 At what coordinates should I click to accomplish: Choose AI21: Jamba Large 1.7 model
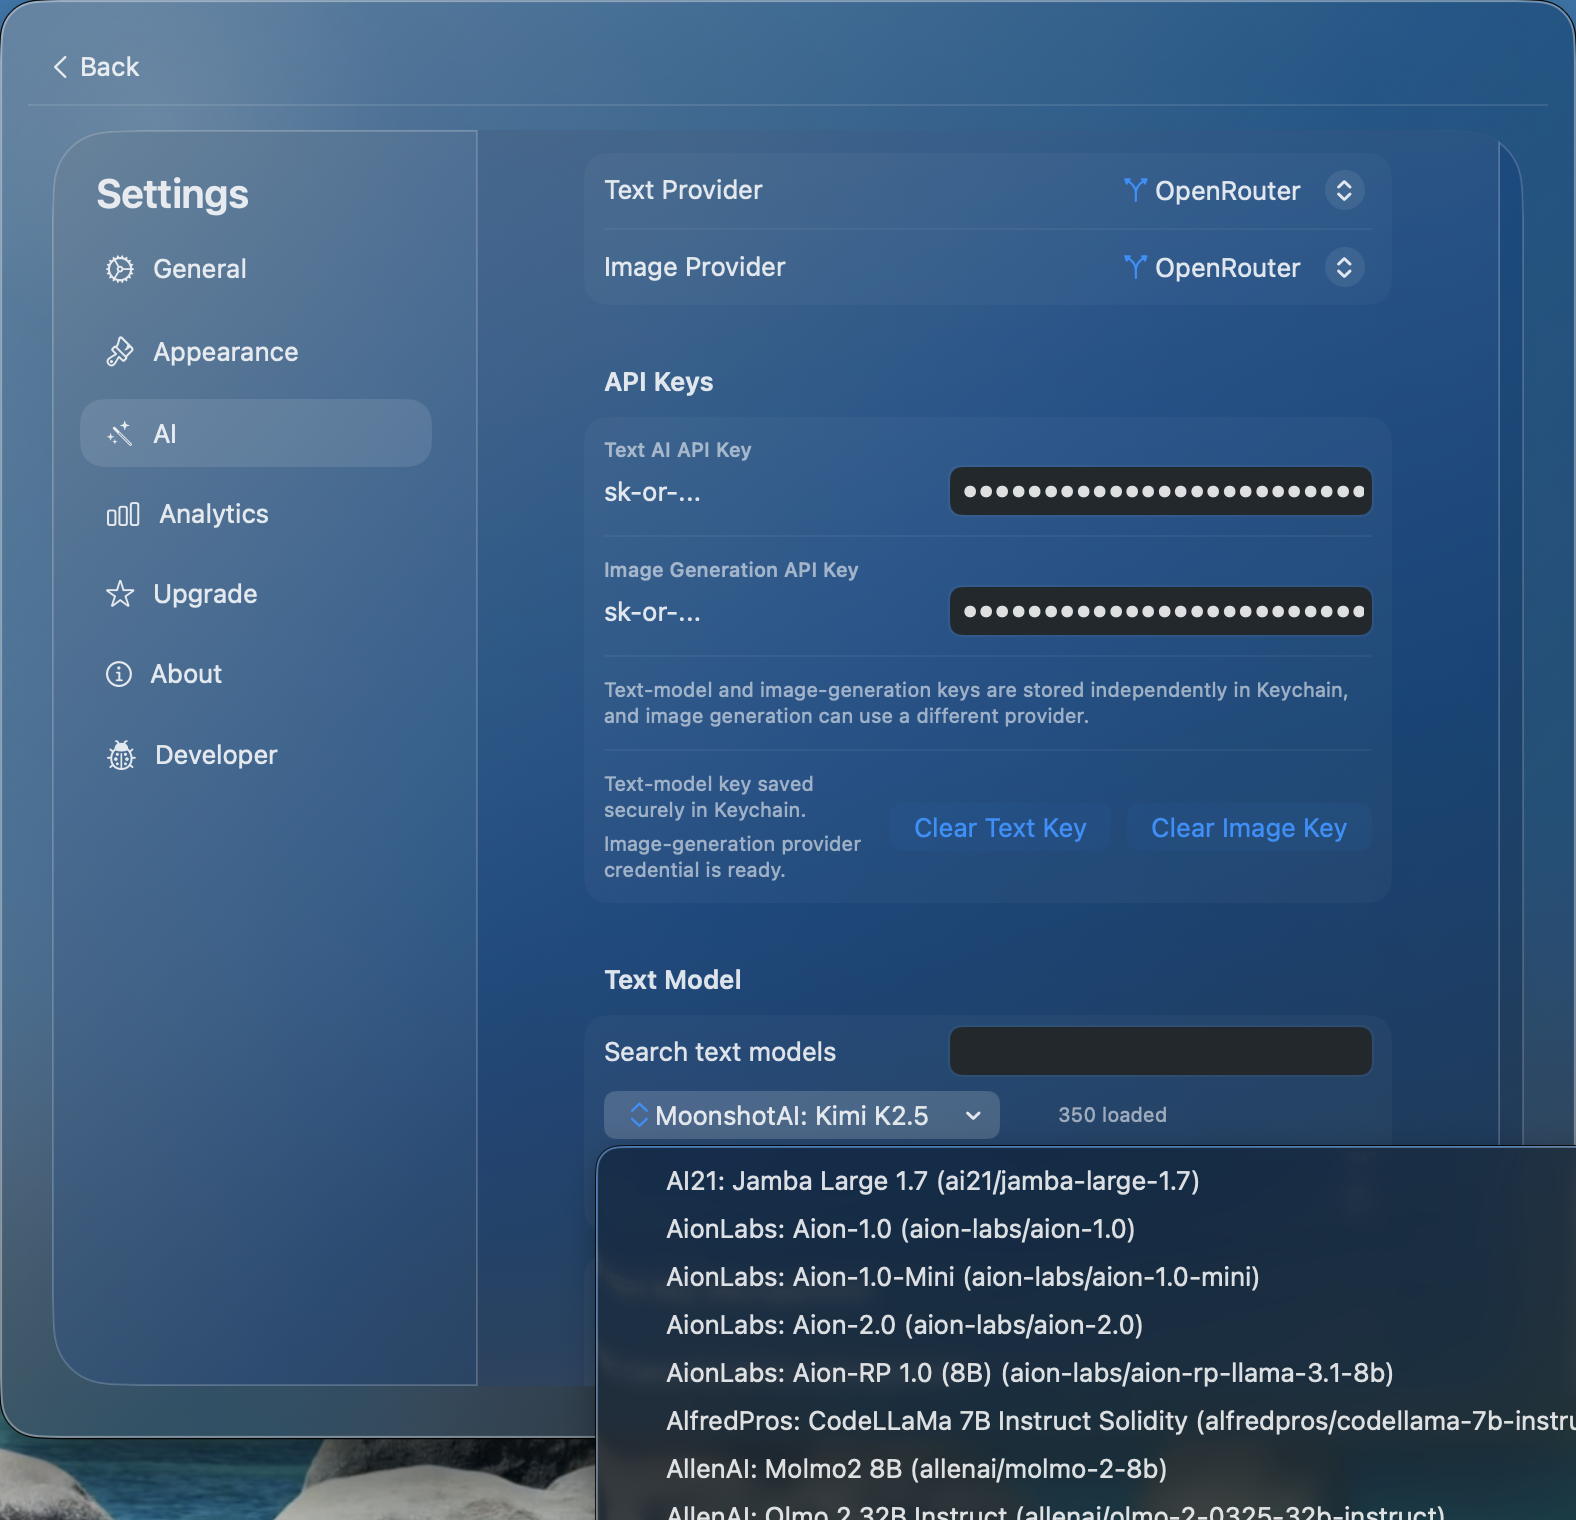[933, 1181]
